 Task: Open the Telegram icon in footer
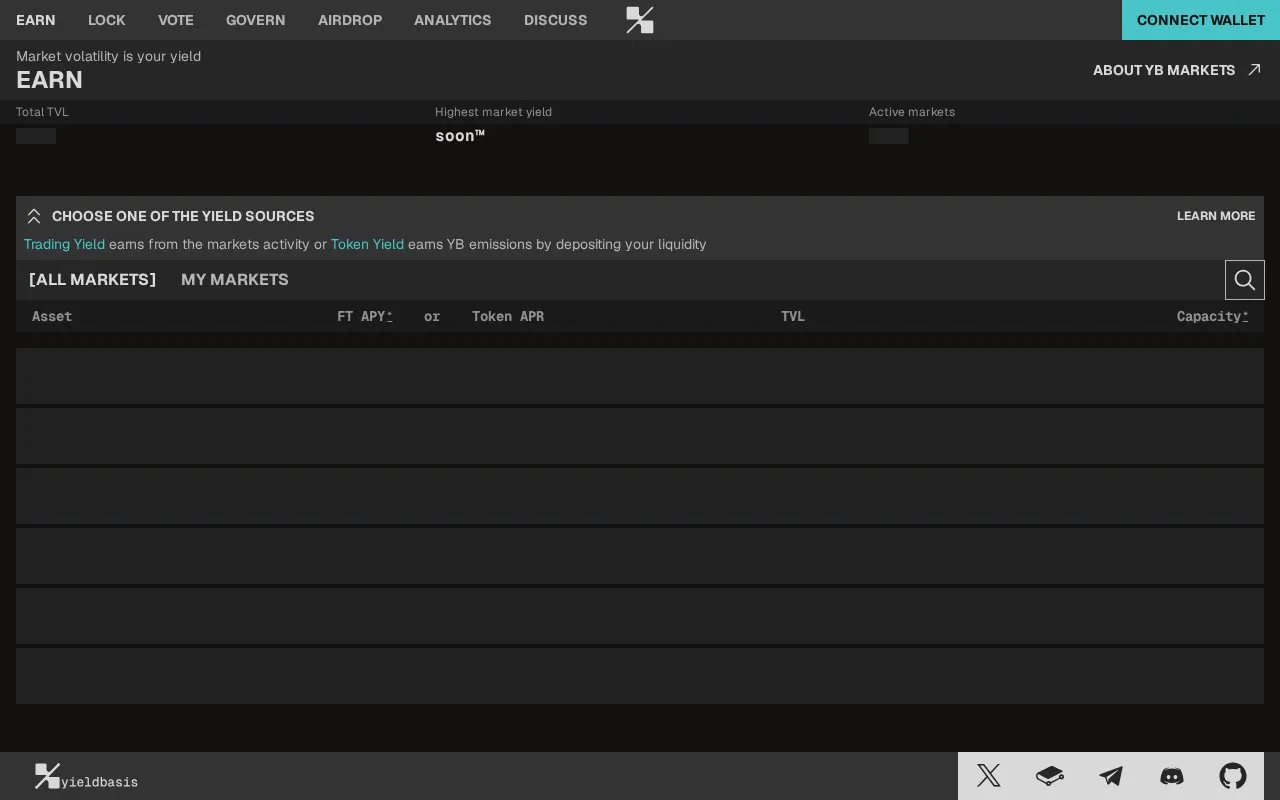tap(1111, 776)
